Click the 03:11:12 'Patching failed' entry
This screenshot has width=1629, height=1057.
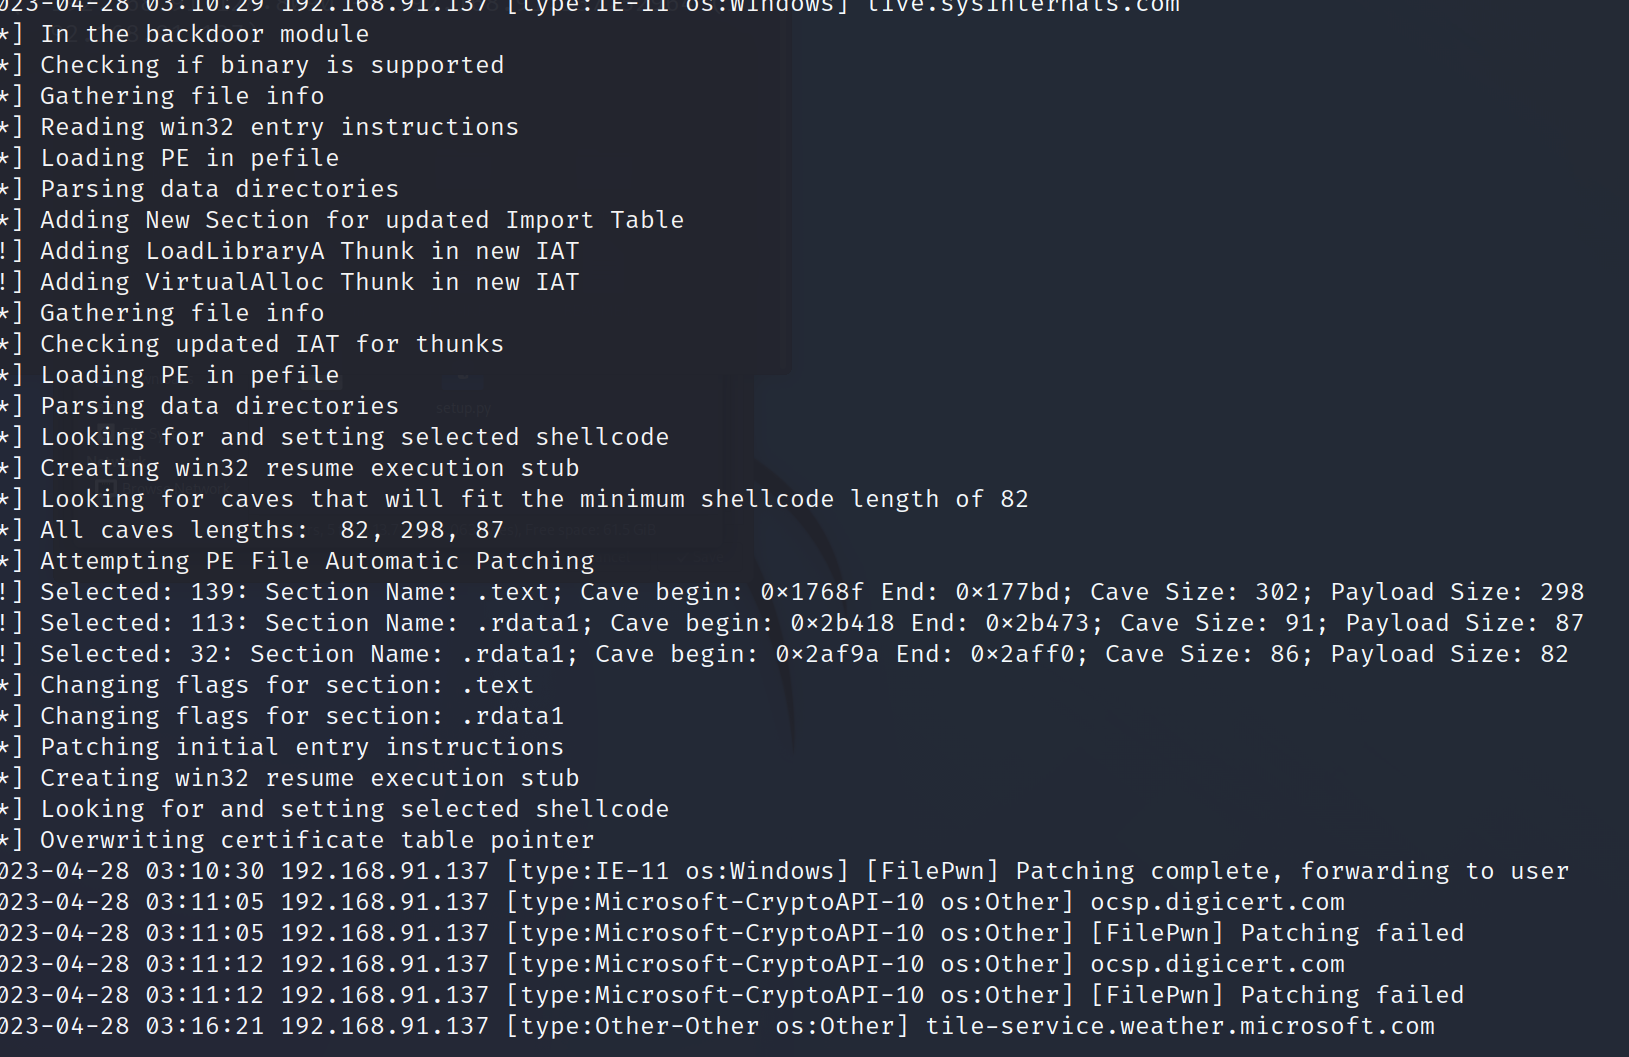click(x=732, y=995)
